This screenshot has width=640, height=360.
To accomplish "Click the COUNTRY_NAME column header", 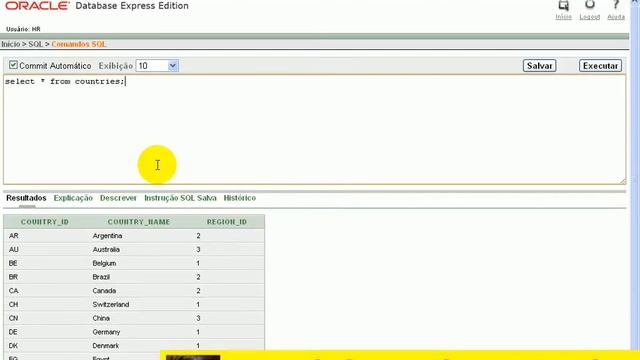I will [x=139, y=222].
